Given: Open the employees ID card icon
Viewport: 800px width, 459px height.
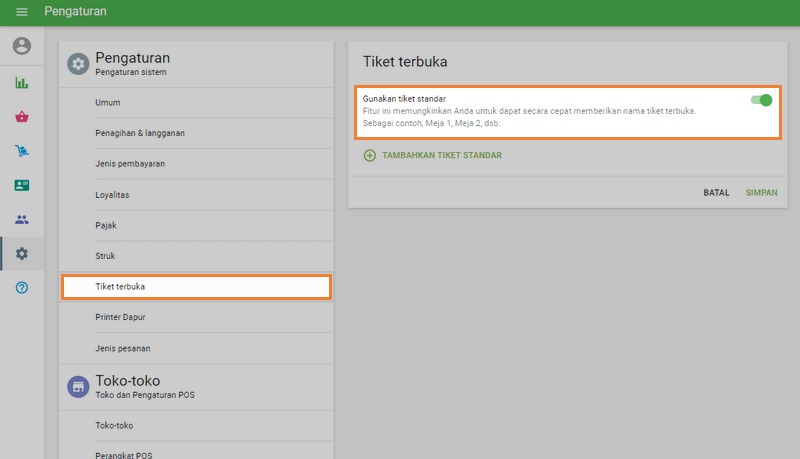Looking at the screenshot, I should click(22, 185).
